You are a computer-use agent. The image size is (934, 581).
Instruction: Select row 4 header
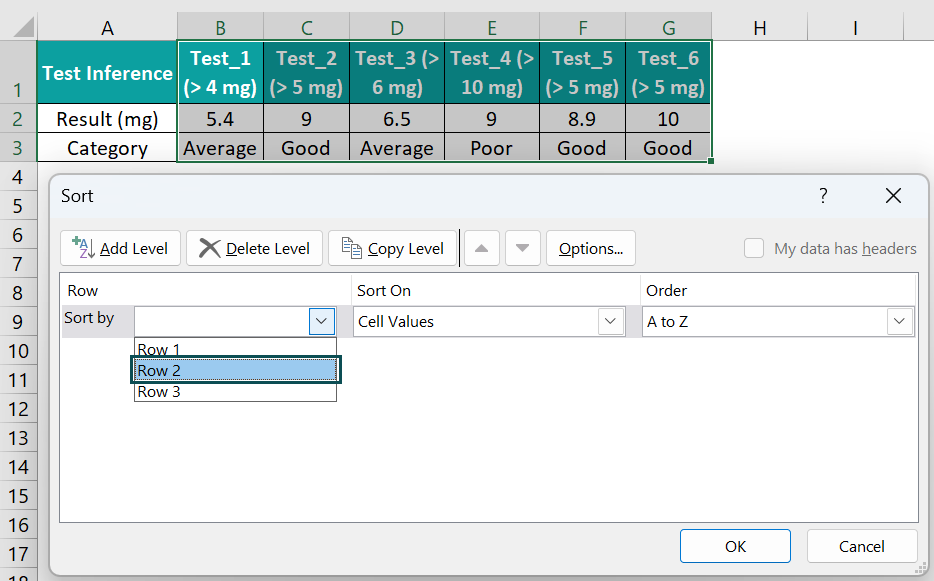pyautogui.click(x=18, y=176)
